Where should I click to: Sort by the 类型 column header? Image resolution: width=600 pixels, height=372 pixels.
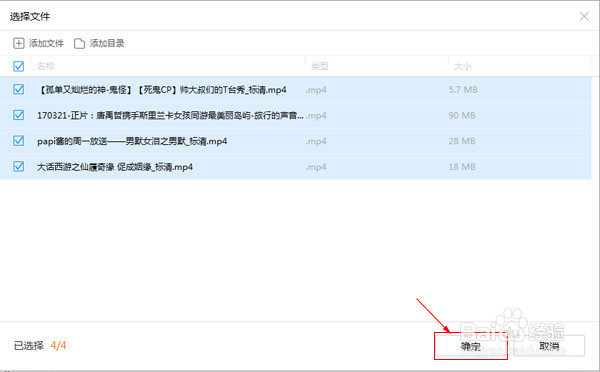[x=320, y=66]
